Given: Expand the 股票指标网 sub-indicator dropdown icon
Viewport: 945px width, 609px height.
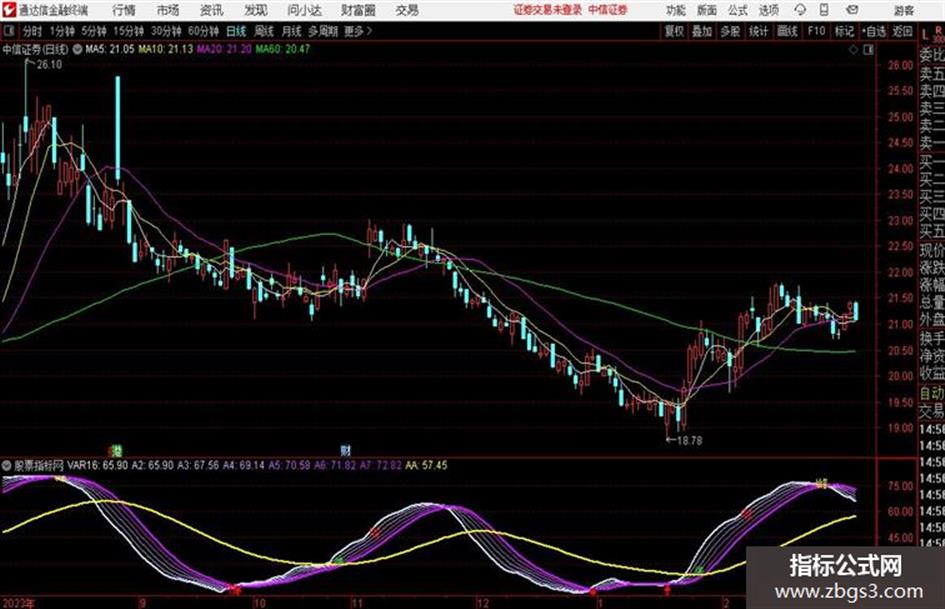Looking at the screenshot, I should point(7,465).
